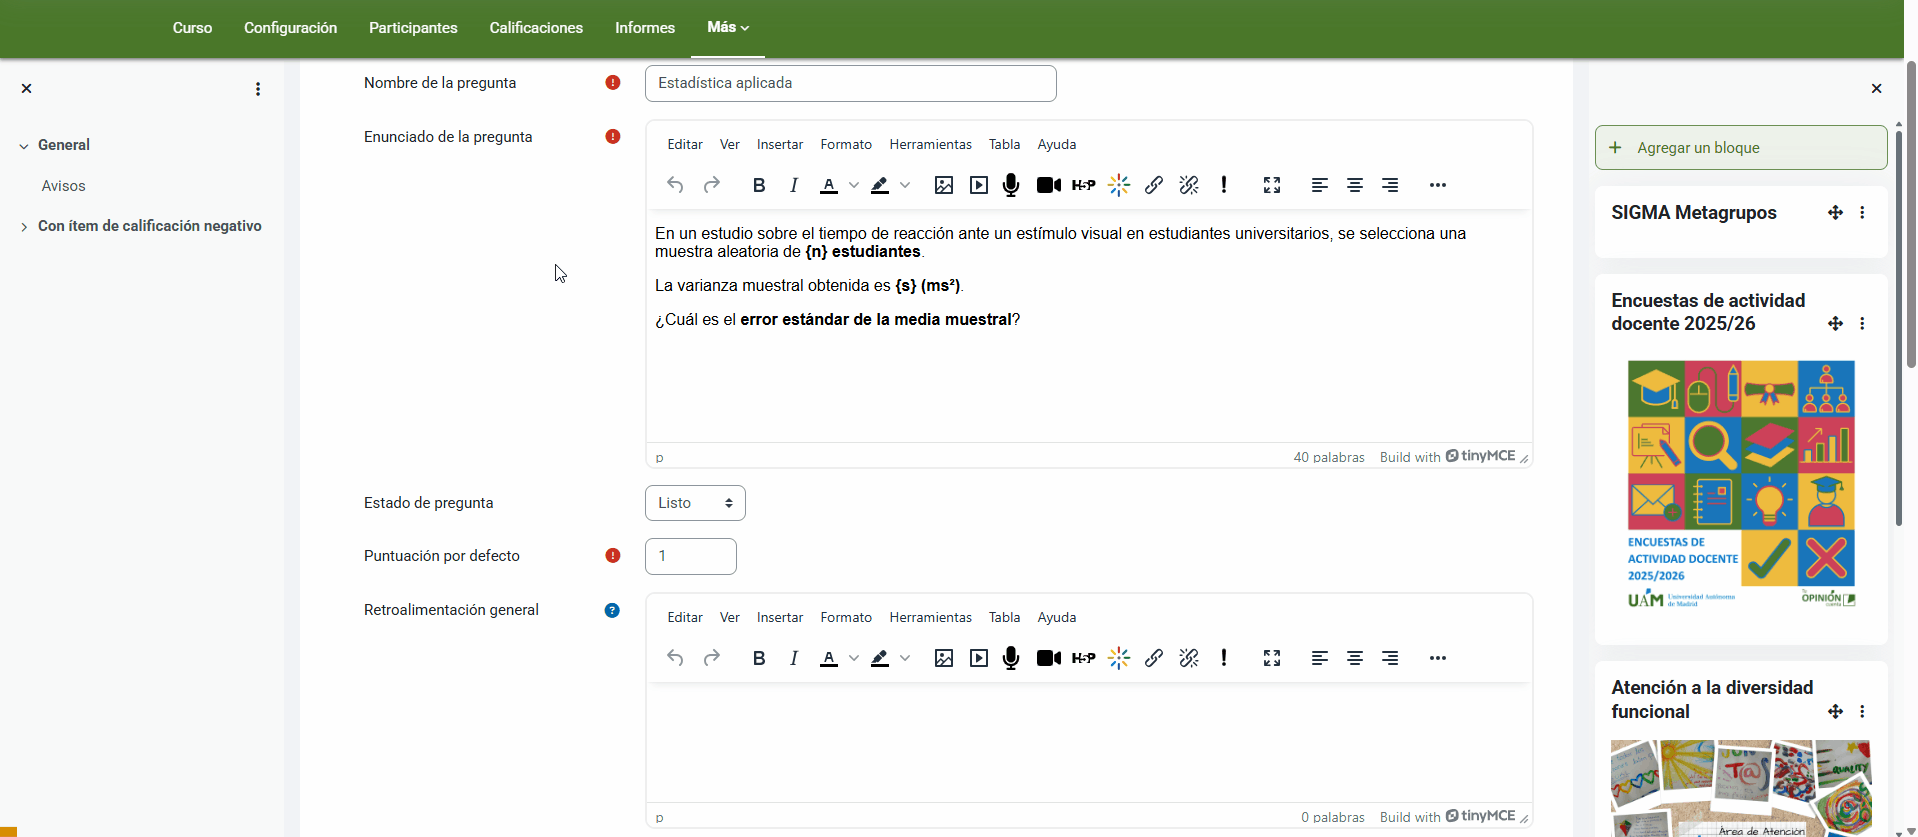
Task: Show more toolbar options in Retroalimentación editor
Action: [1438, 658]
